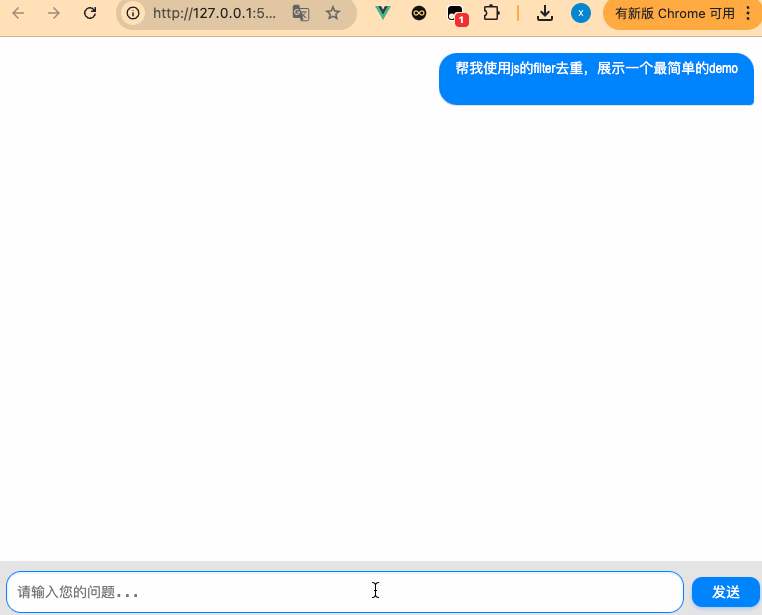Image resolution: width=762 pixels, height=615 pixels.
Task: Bookmark this page with the star icon
Action: point(333,13)
